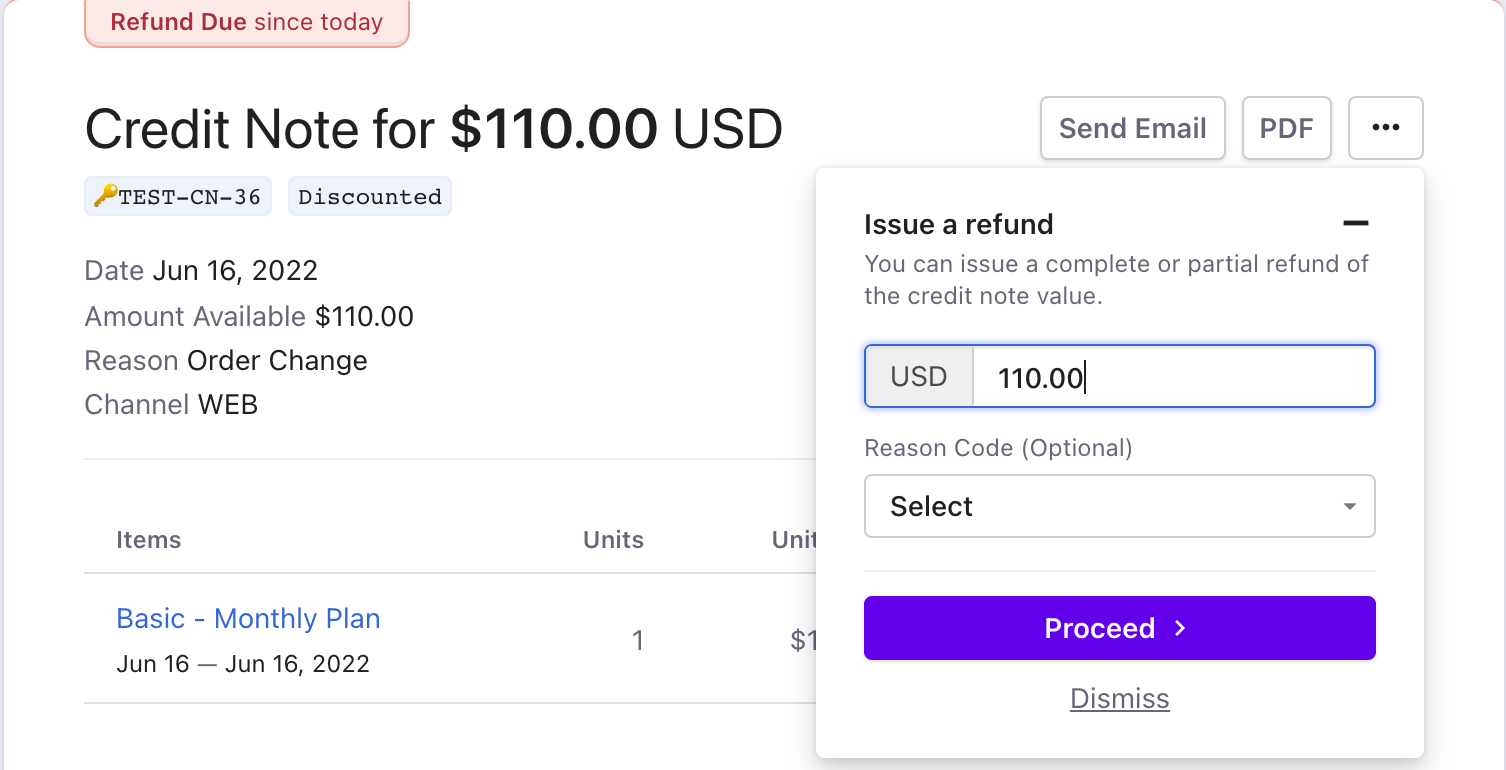Click the purple Proceed button

(x=1120, y=628)
